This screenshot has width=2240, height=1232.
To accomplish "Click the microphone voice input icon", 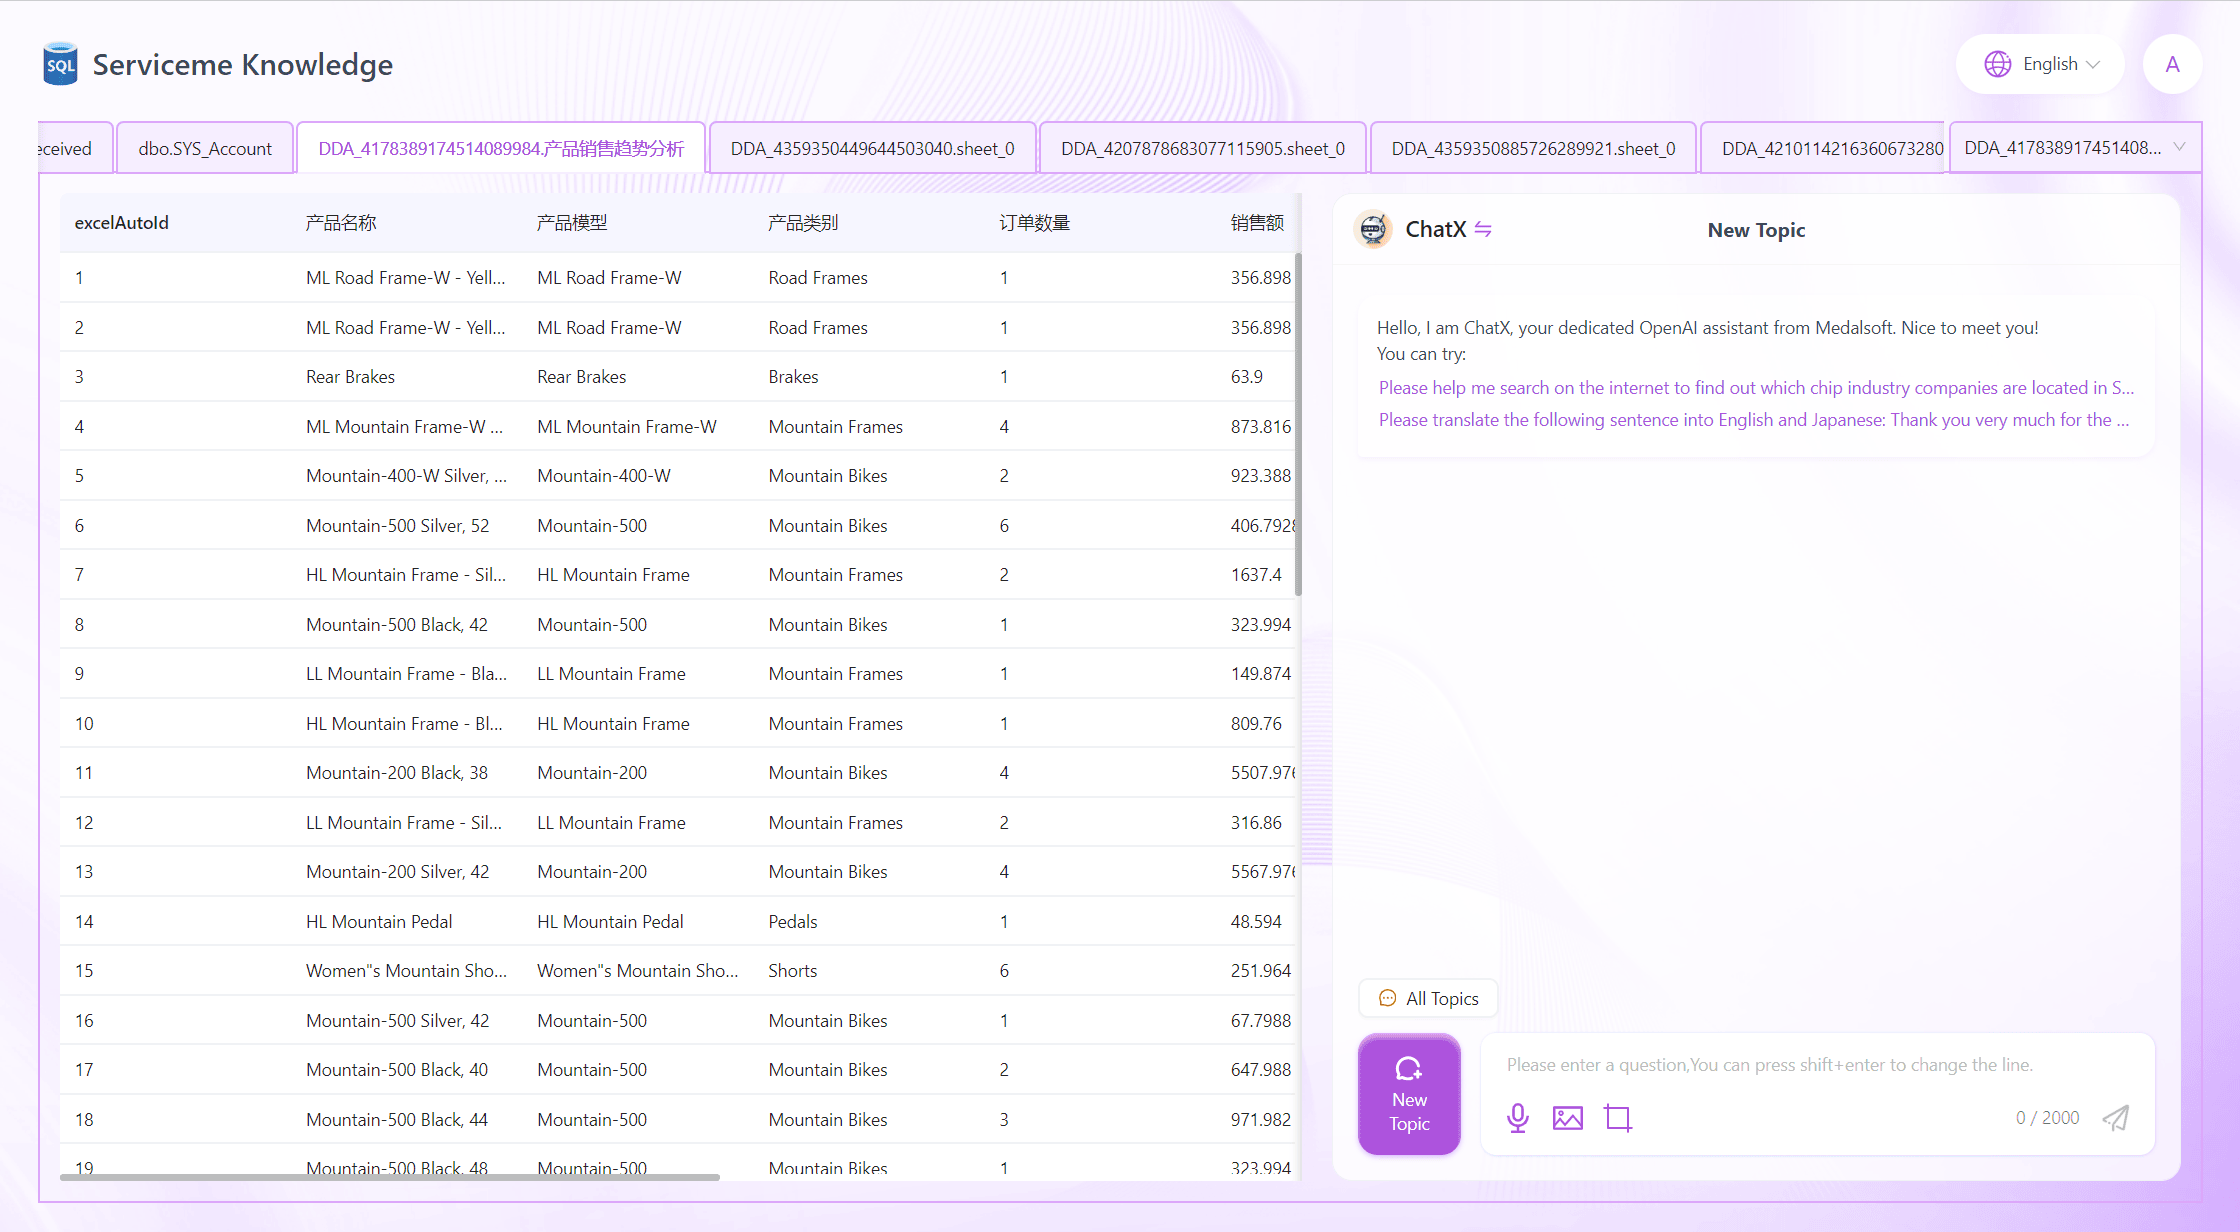I will click(x=1517, y=1117).
